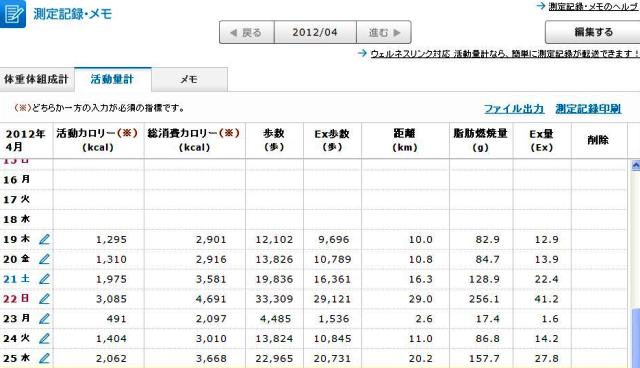Image resolution: width=640 pixels, height=368 pixels.
Task: Click the 脂肪燃焼量 column header
Action: [481, 140]
